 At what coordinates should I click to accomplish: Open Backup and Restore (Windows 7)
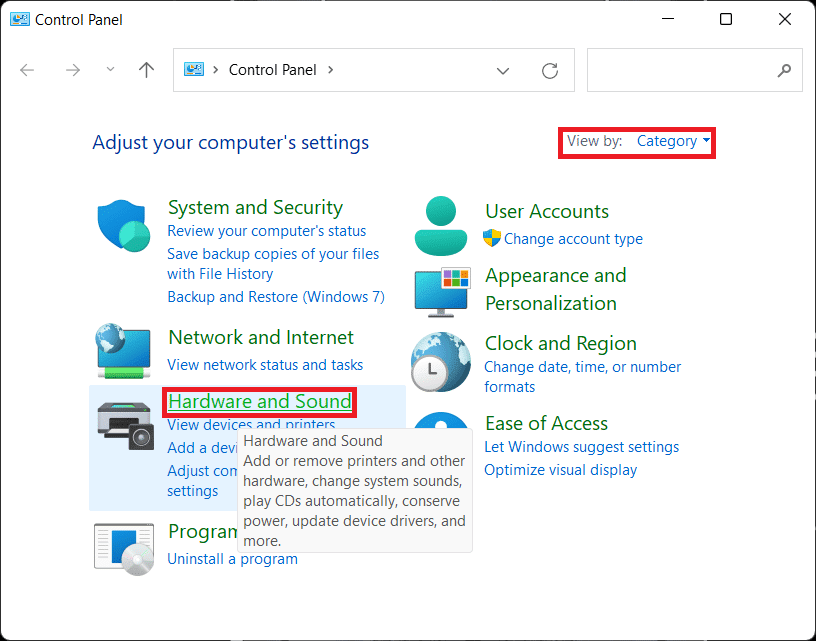276,297
